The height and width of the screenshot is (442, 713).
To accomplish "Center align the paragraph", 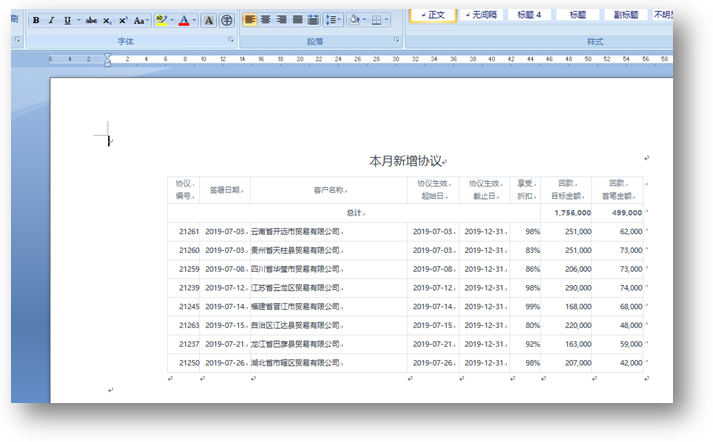I will (266, 20).
